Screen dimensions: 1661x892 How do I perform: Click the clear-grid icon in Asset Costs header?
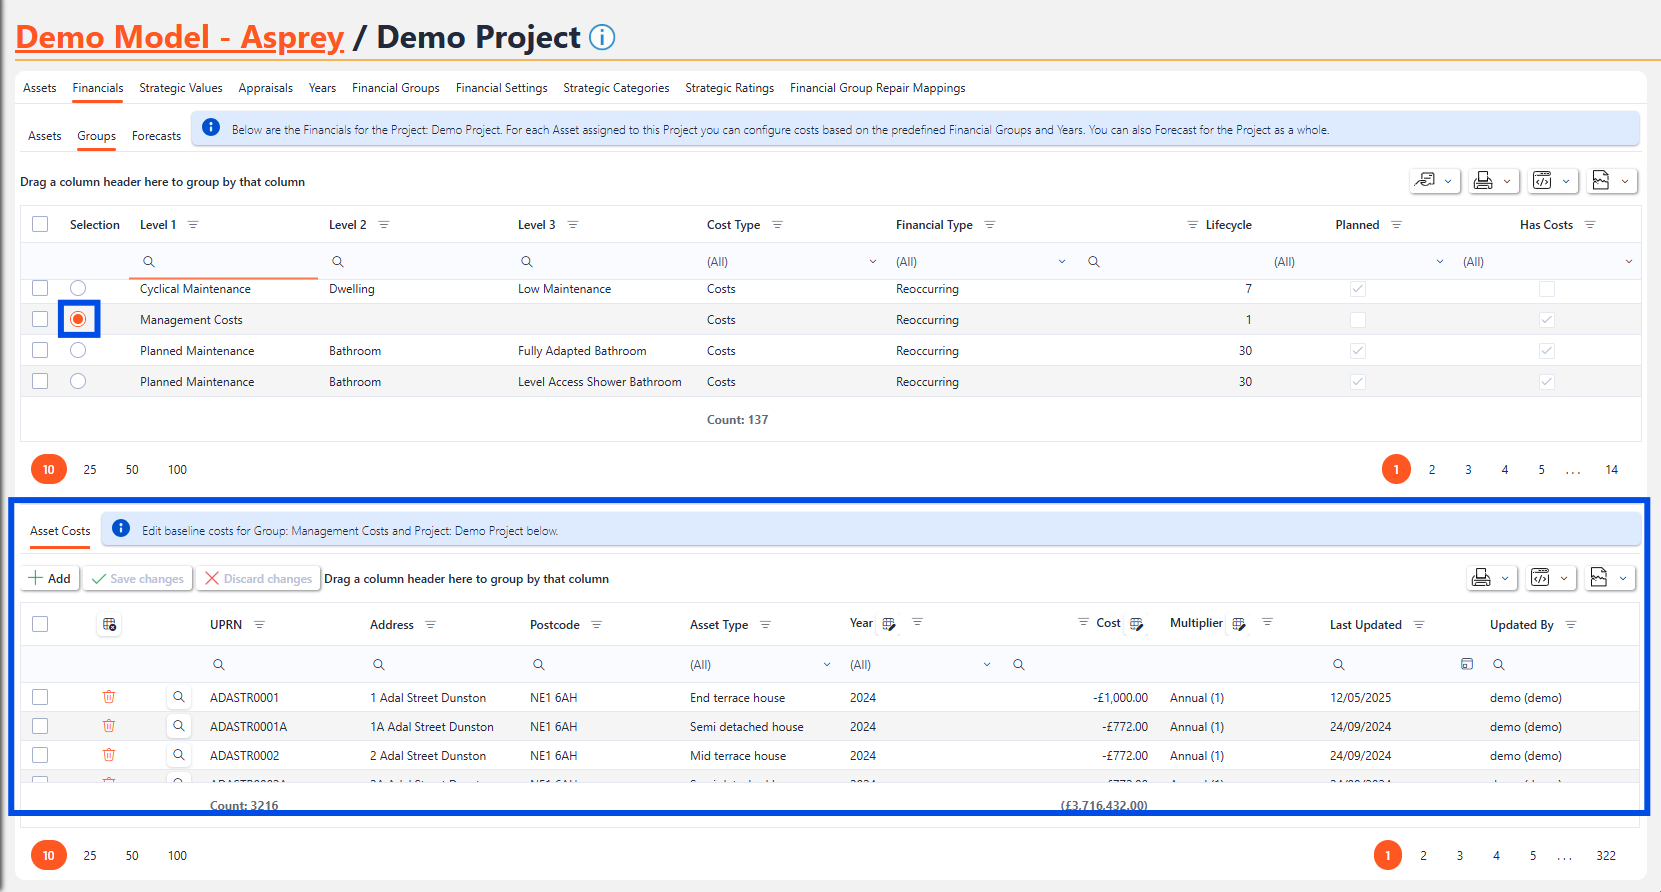tap(109, 625)
